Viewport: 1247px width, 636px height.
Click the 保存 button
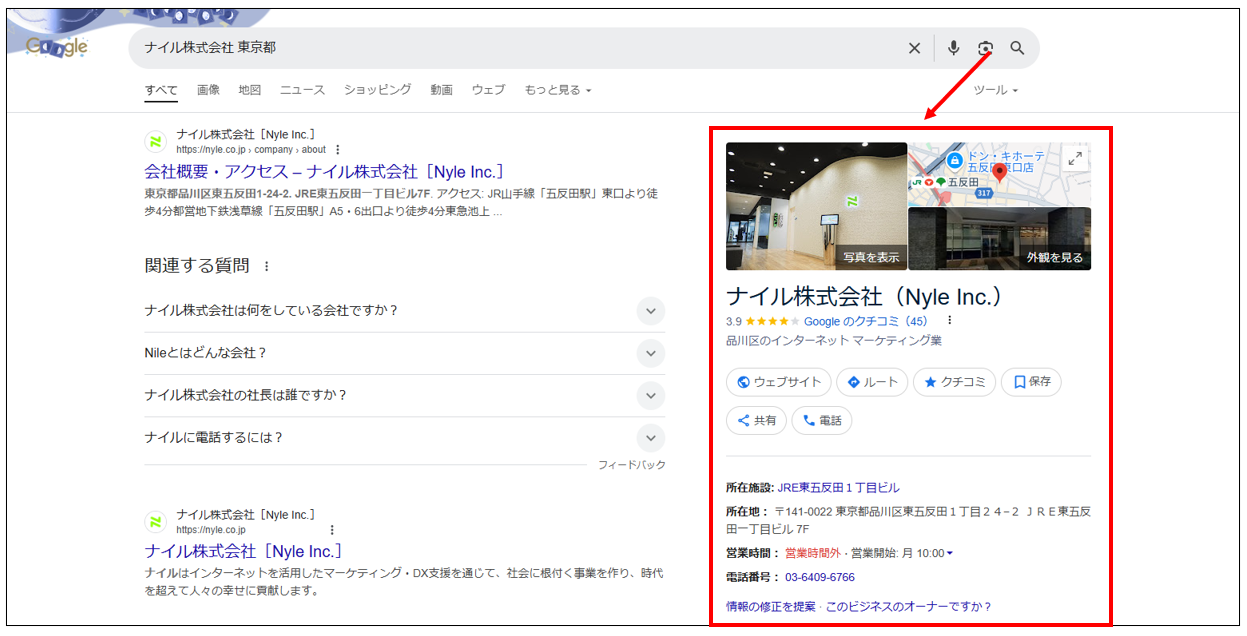coord(1032,382)
